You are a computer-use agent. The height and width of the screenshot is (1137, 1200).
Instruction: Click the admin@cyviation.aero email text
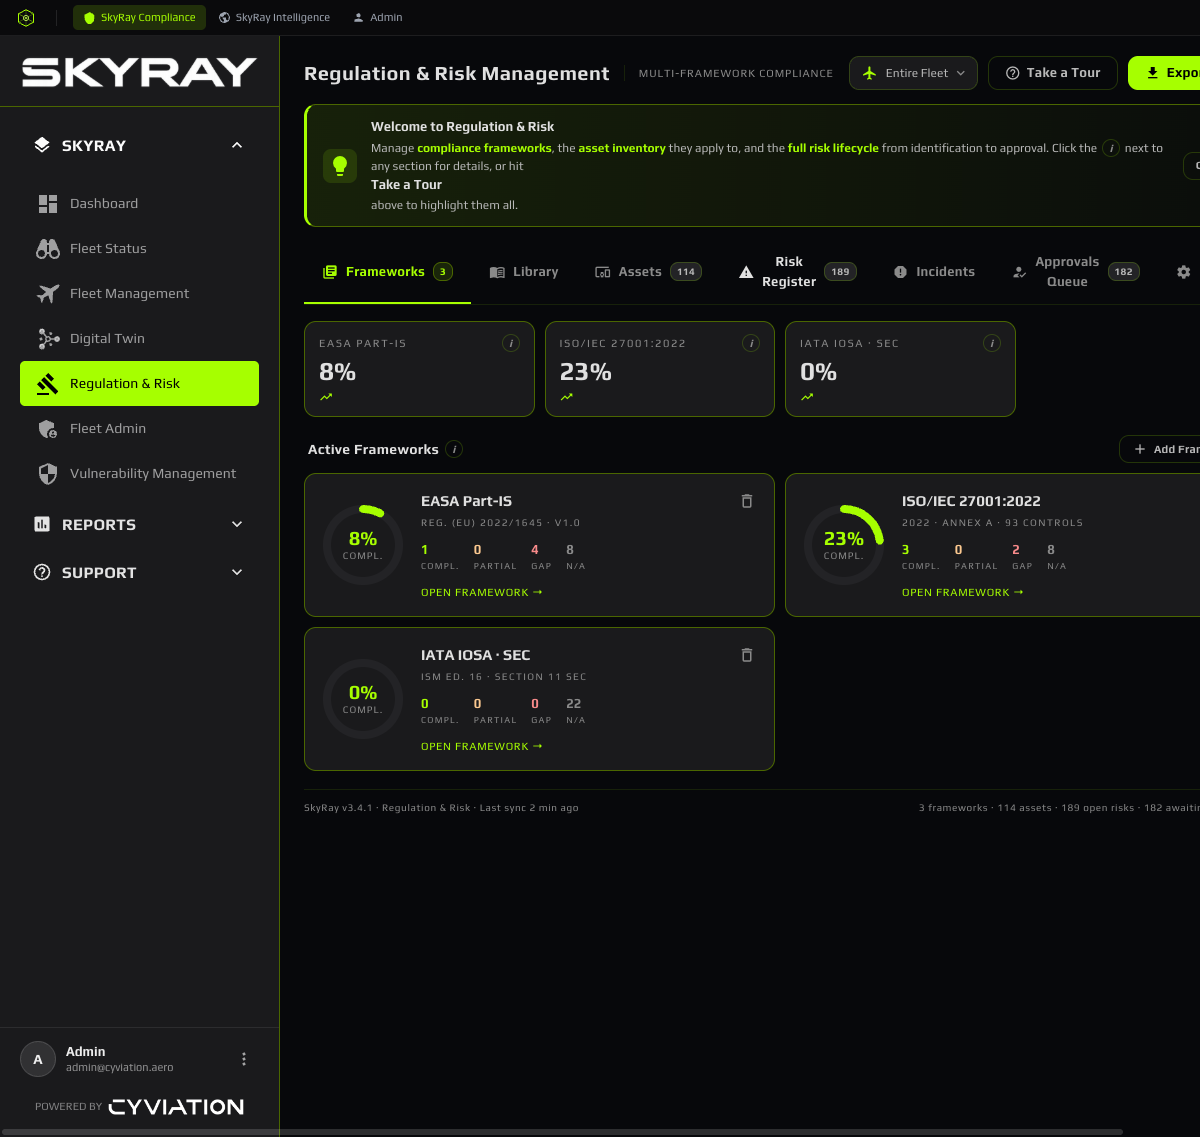[x=120, y=1068]
